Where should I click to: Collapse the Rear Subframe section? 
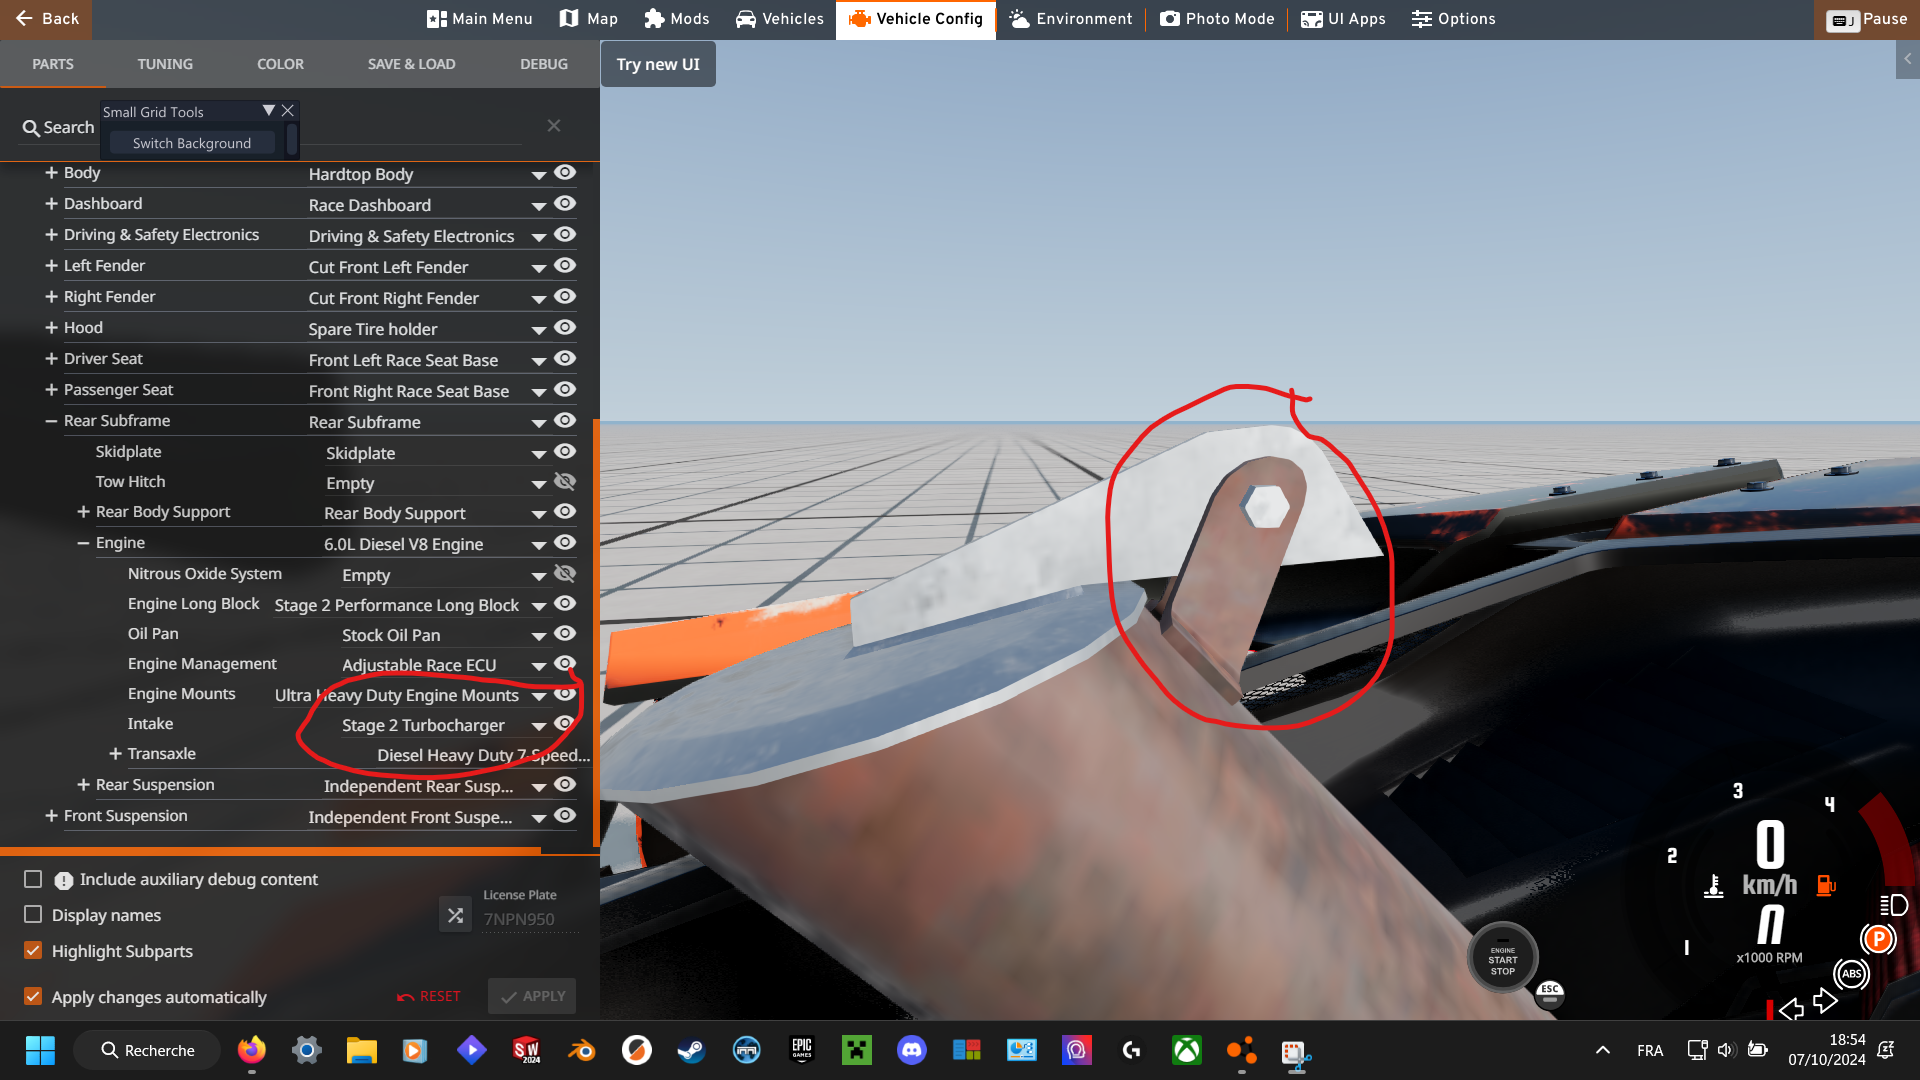(51, 421)
